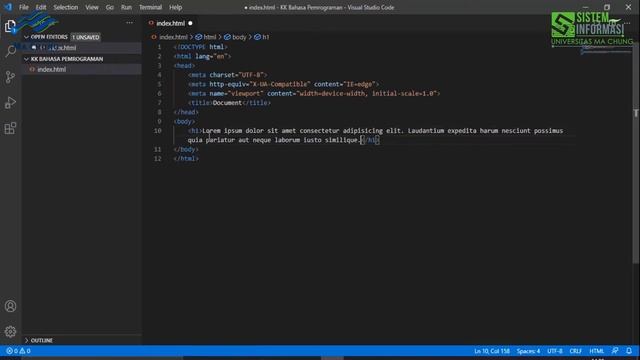Expand the Outline section
640x360 pixels.
38,340
